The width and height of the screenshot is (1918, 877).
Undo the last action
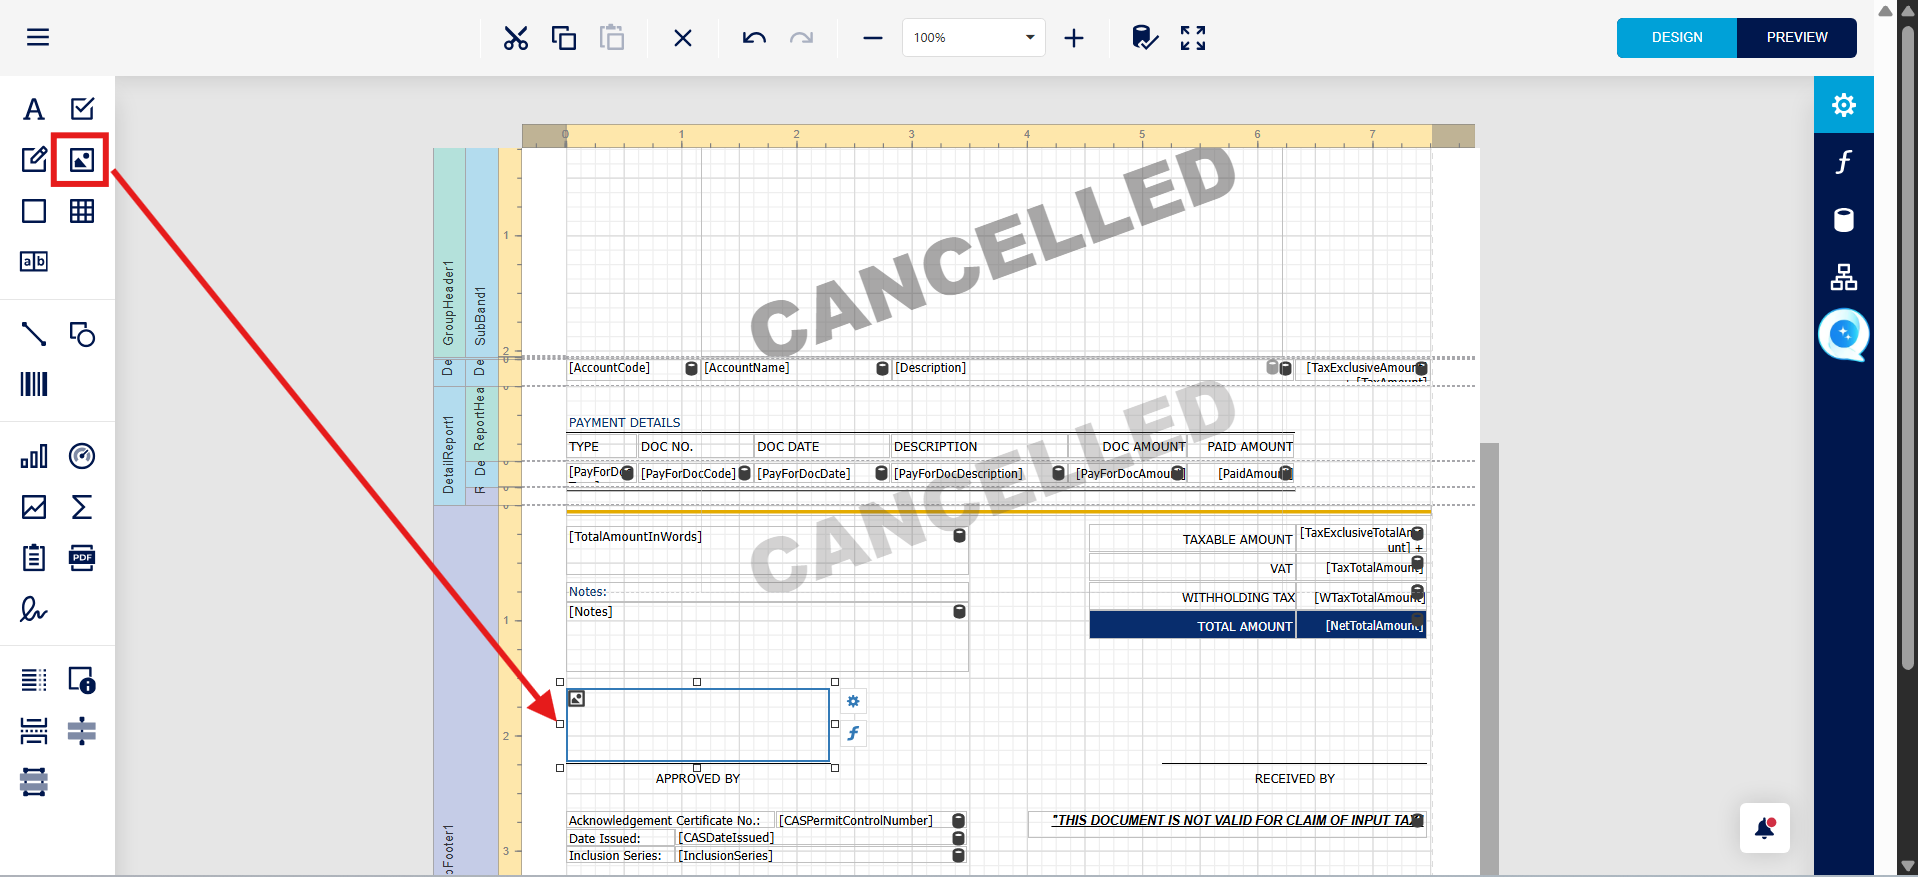click(754, 38)
